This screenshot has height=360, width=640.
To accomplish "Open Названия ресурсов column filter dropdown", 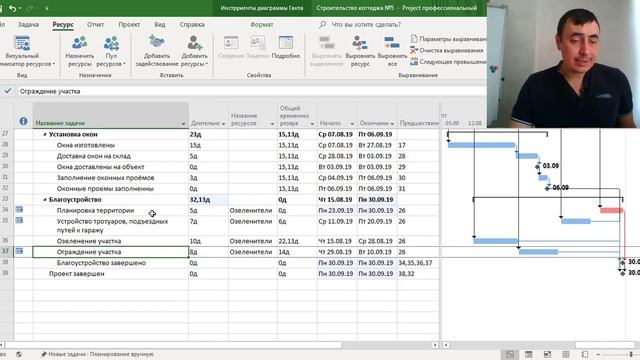I will 272,124.
